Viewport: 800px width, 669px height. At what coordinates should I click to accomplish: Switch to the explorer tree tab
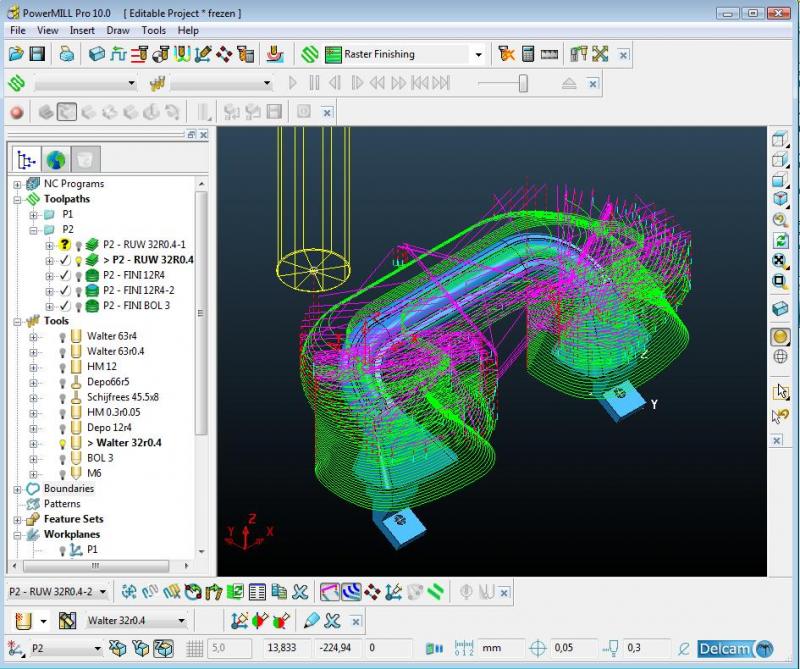click(x=26, y=160)
